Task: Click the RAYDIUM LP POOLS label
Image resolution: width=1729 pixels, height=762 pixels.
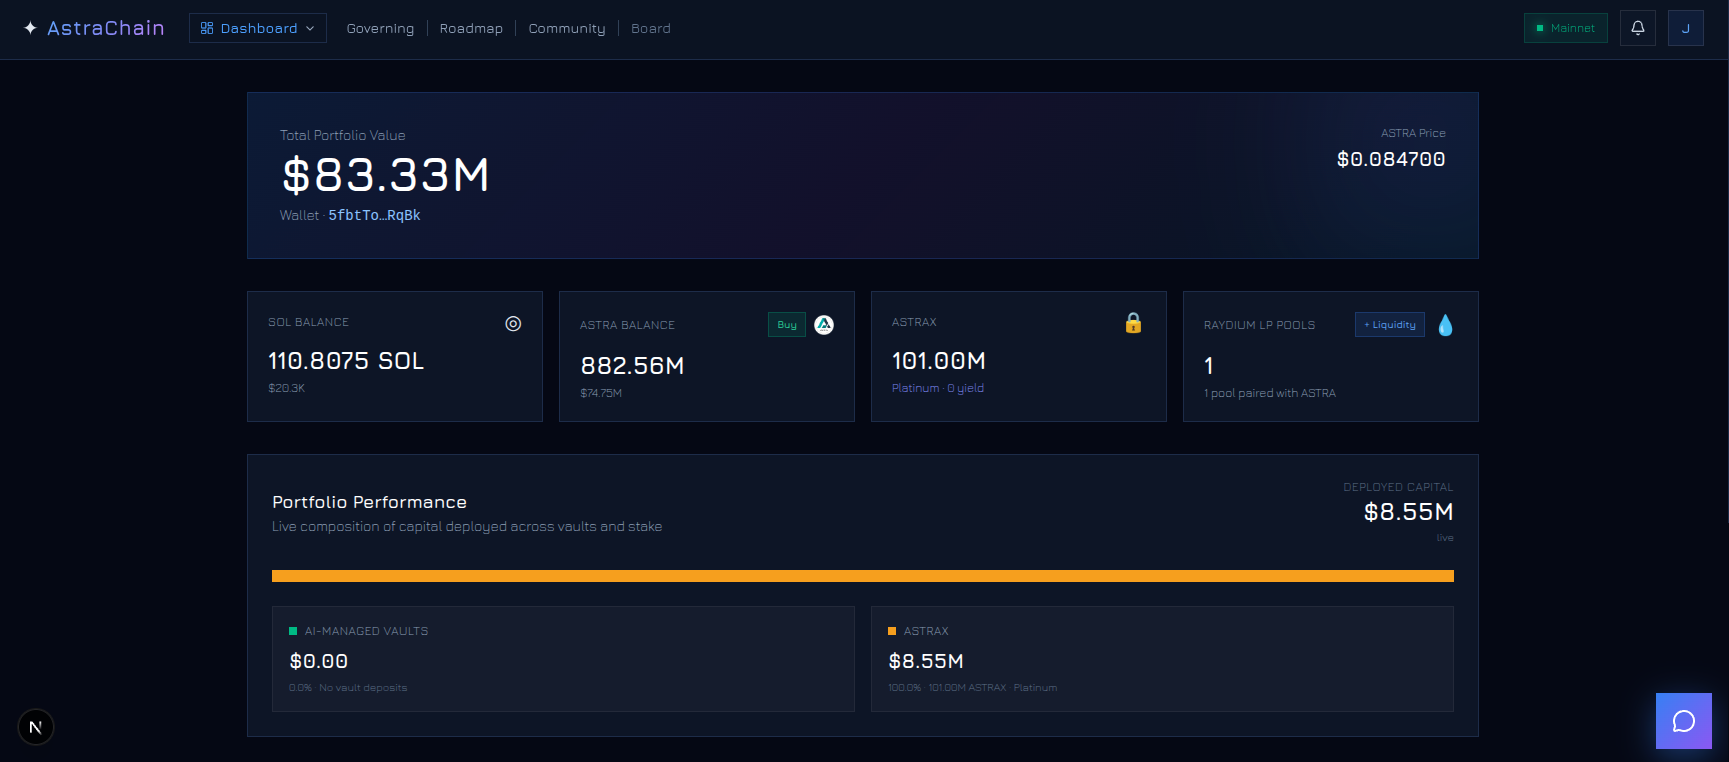Action: point(1259,325)
